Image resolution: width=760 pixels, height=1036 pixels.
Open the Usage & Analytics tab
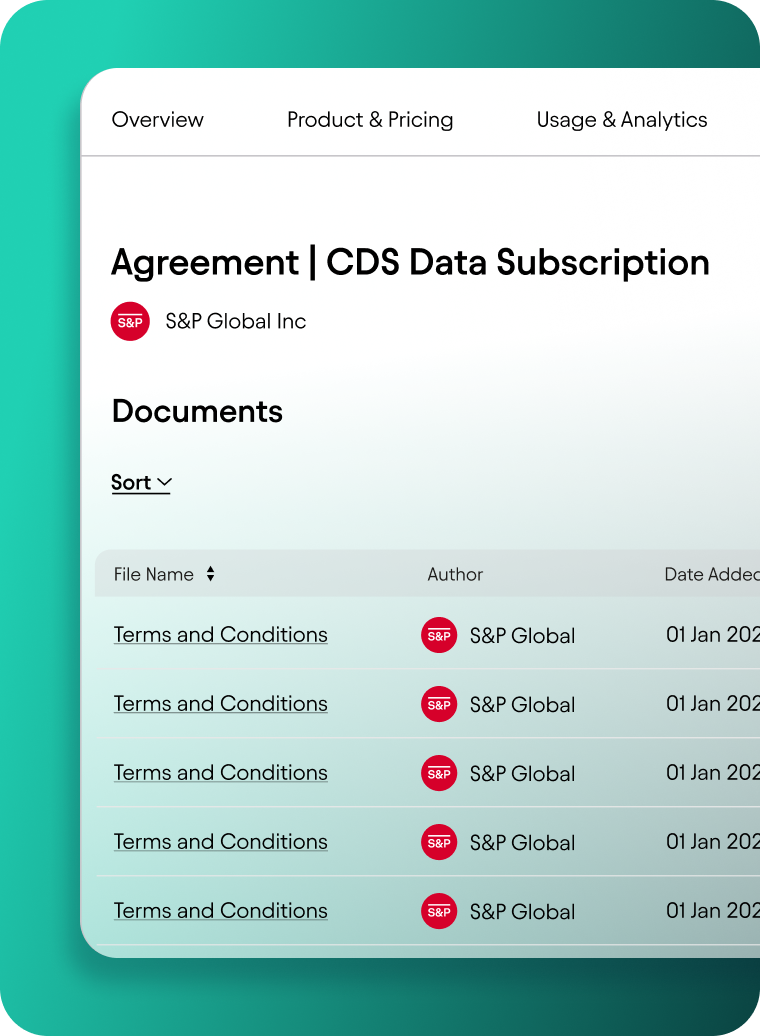622,120
